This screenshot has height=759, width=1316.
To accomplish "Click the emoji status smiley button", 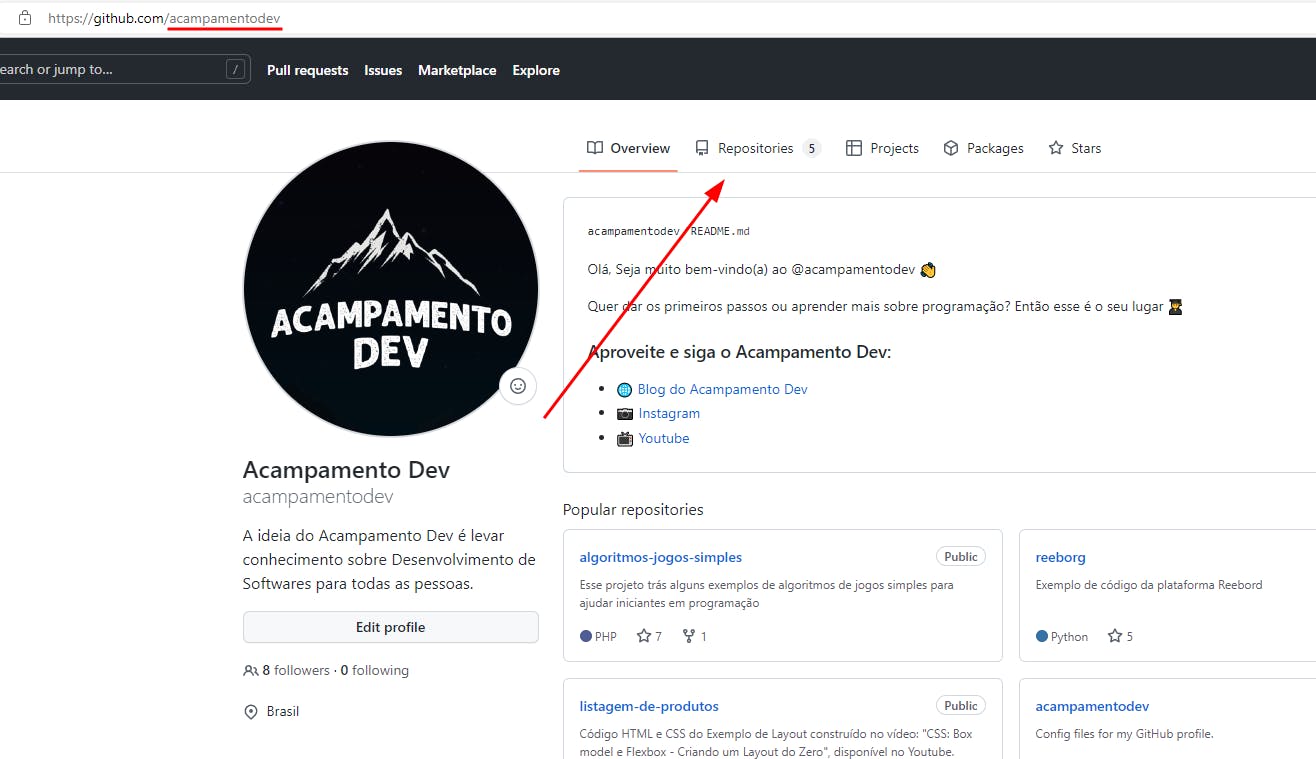I will click(x=518, y=385).
